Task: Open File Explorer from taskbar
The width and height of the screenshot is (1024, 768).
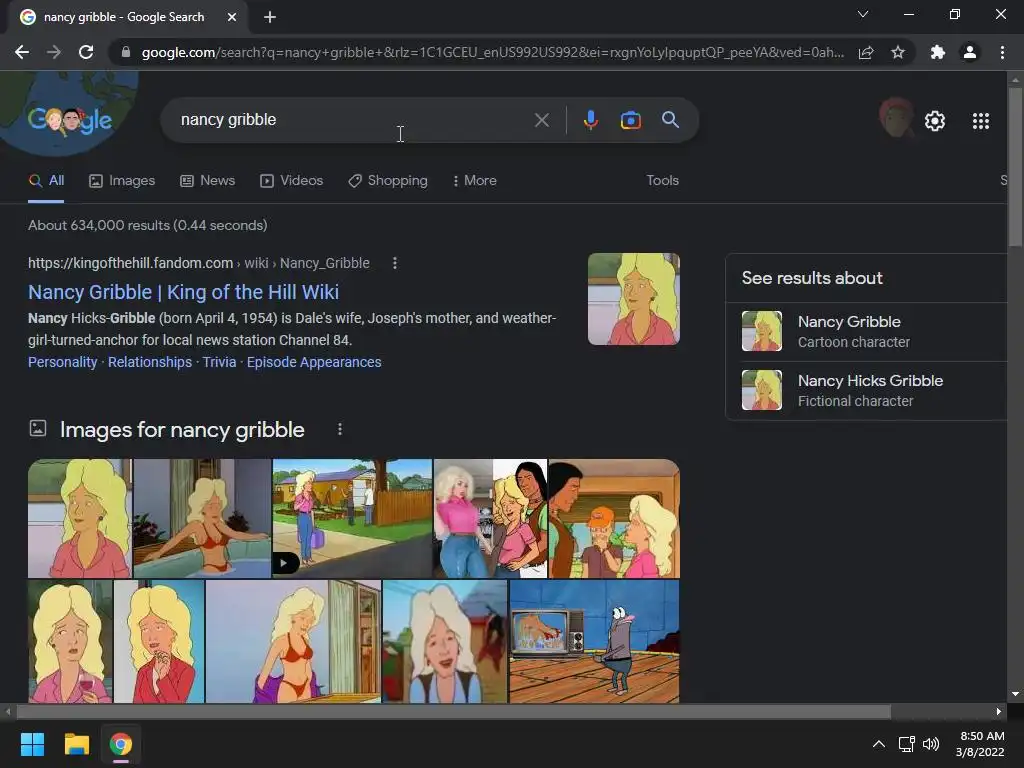Action: click(76, 744)
